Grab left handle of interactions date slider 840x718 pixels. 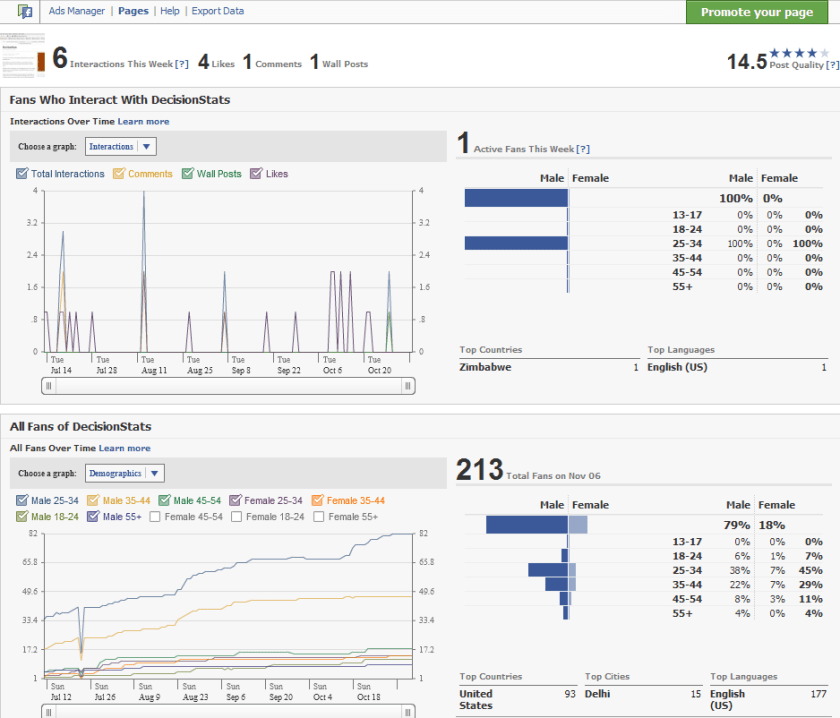pos(47,386)
